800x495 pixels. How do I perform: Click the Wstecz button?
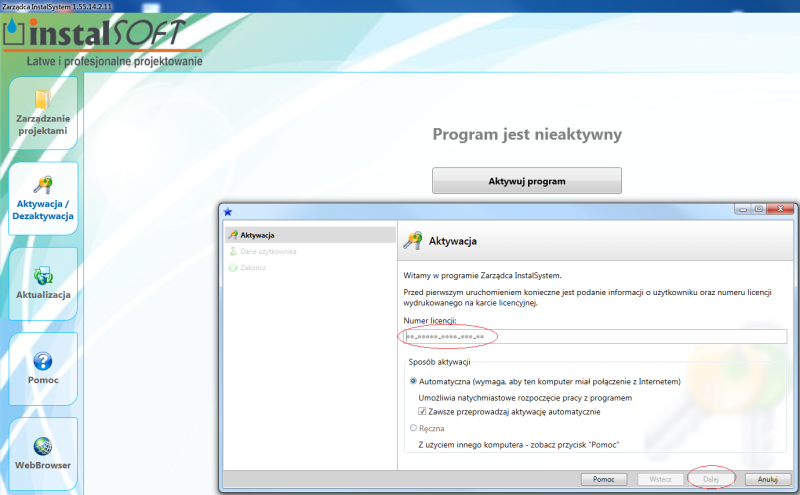pyautogui.click(x=660, y=479)
